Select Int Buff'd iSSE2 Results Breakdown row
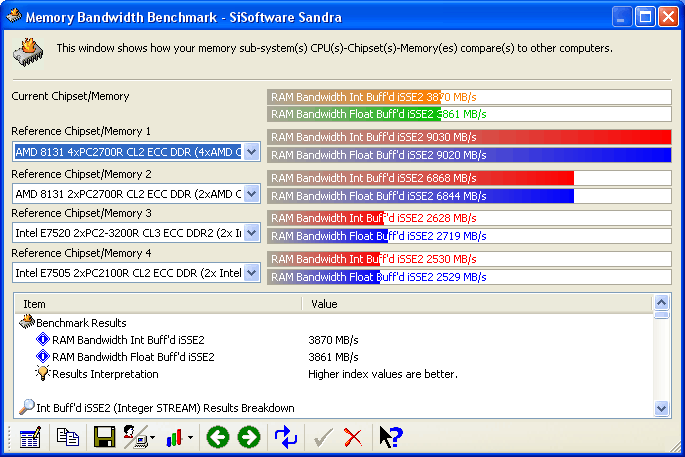Viewport: 685px width, 457px height. [334, 408]
